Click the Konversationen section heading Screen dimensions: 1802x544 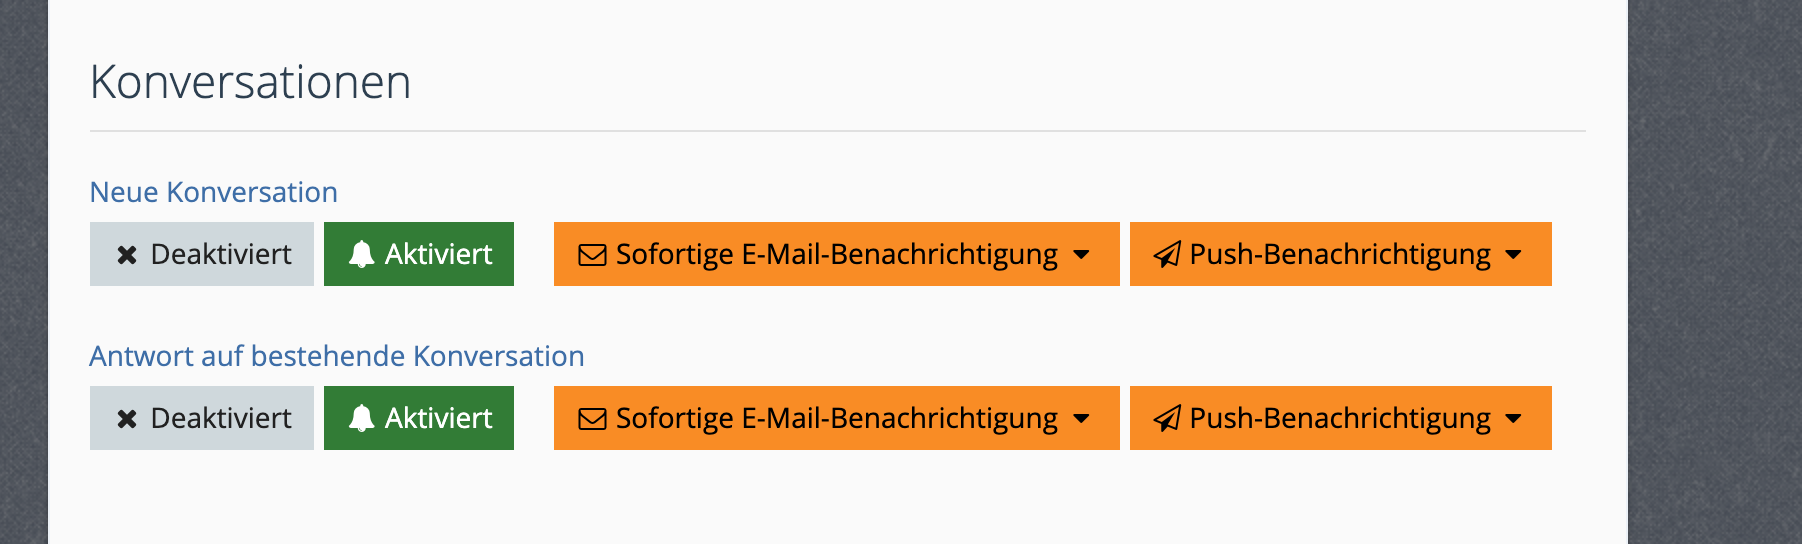click(x=250, y=82)
